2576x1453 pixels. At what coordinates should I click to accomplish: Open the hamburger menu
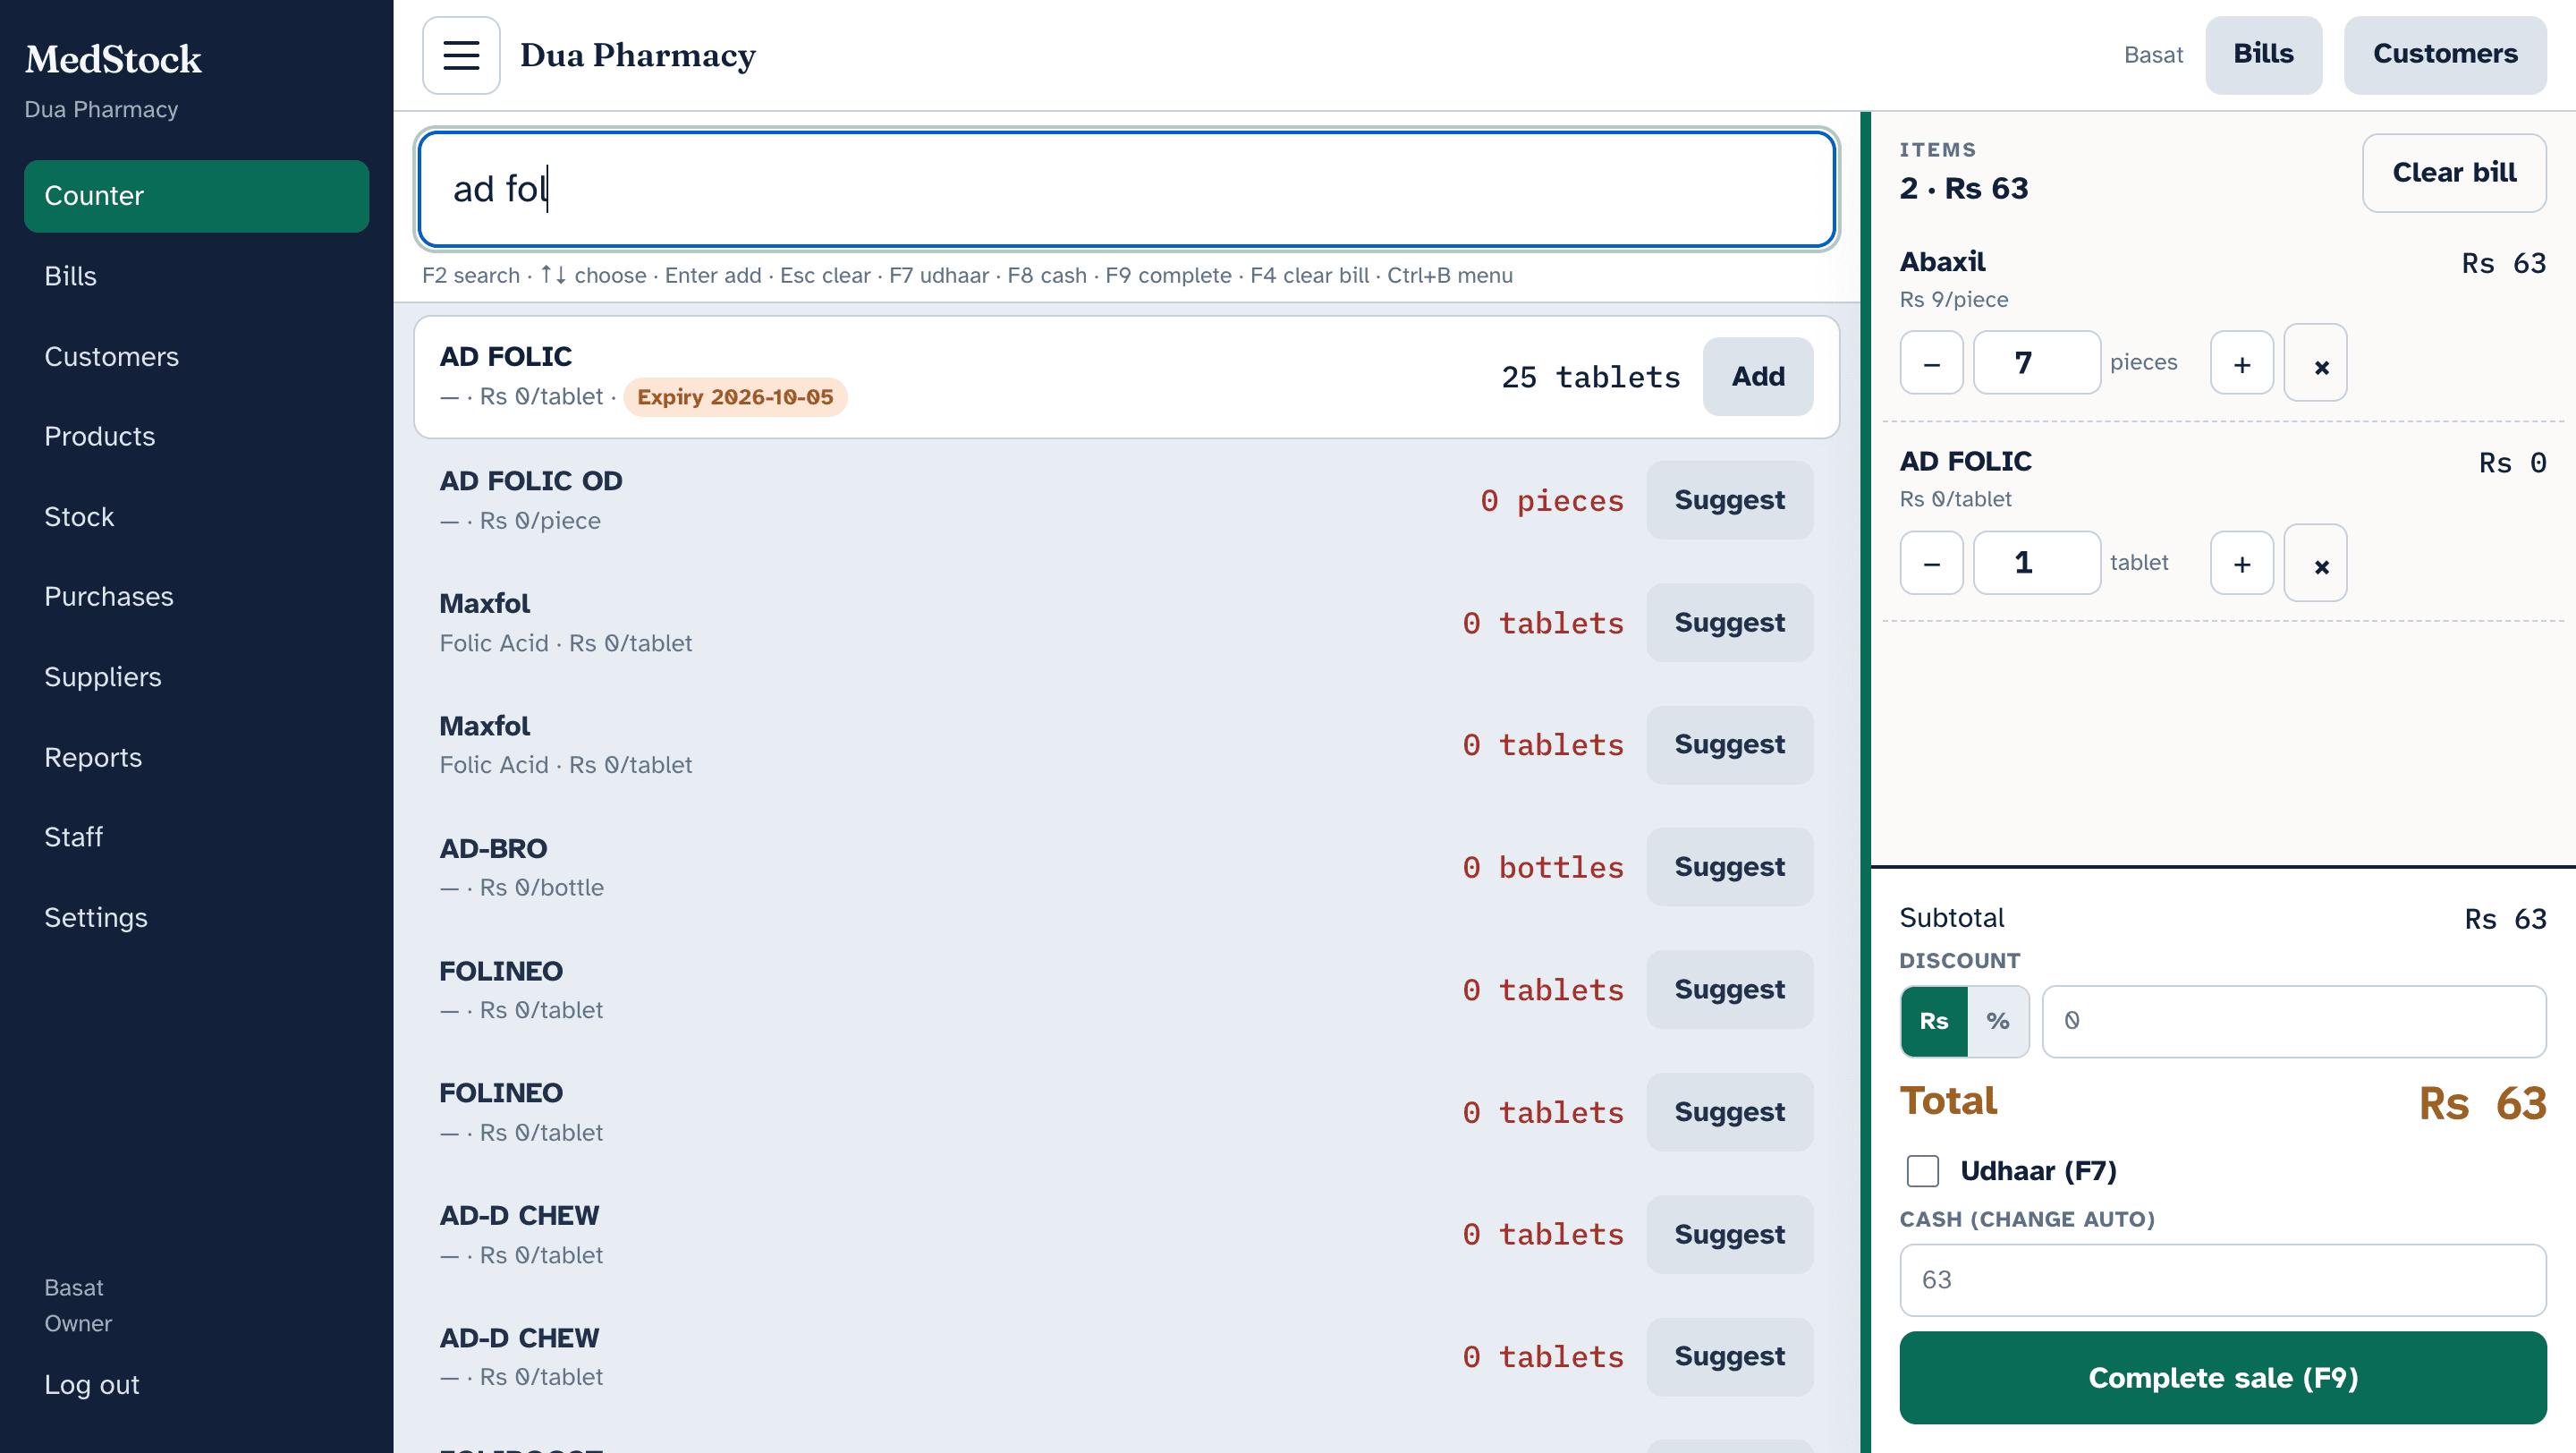click(x=461, y=55)
